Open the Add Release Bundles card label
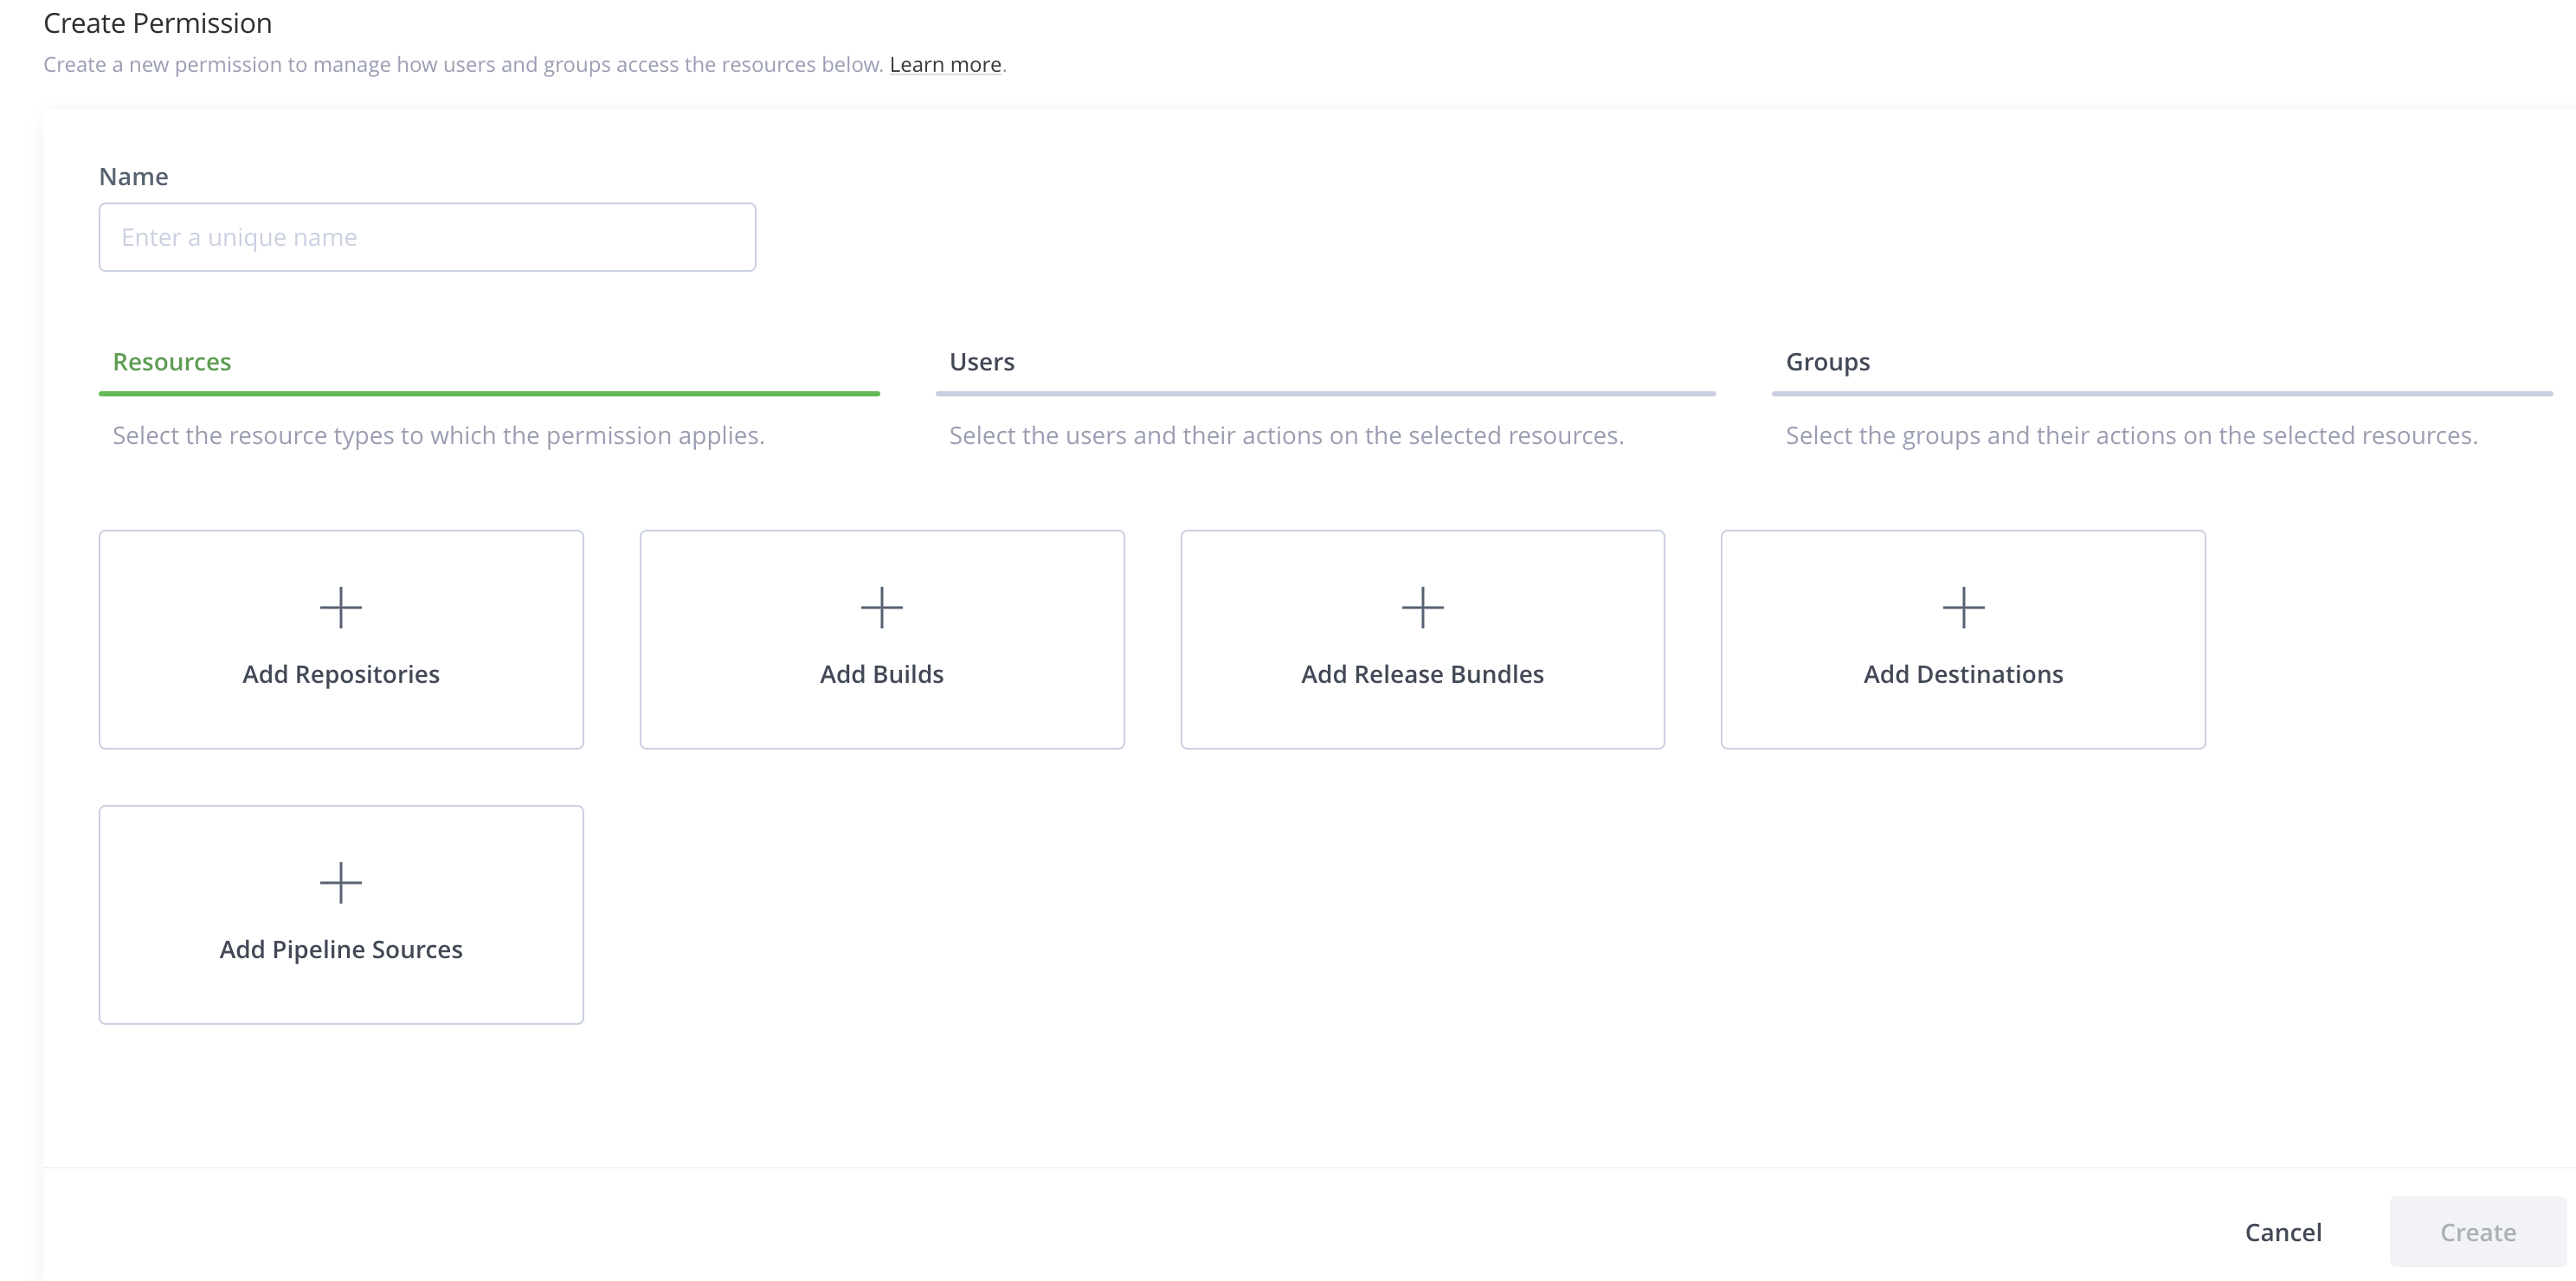The height and width of the screenshot is (1281, 2576). point(1422,674)
